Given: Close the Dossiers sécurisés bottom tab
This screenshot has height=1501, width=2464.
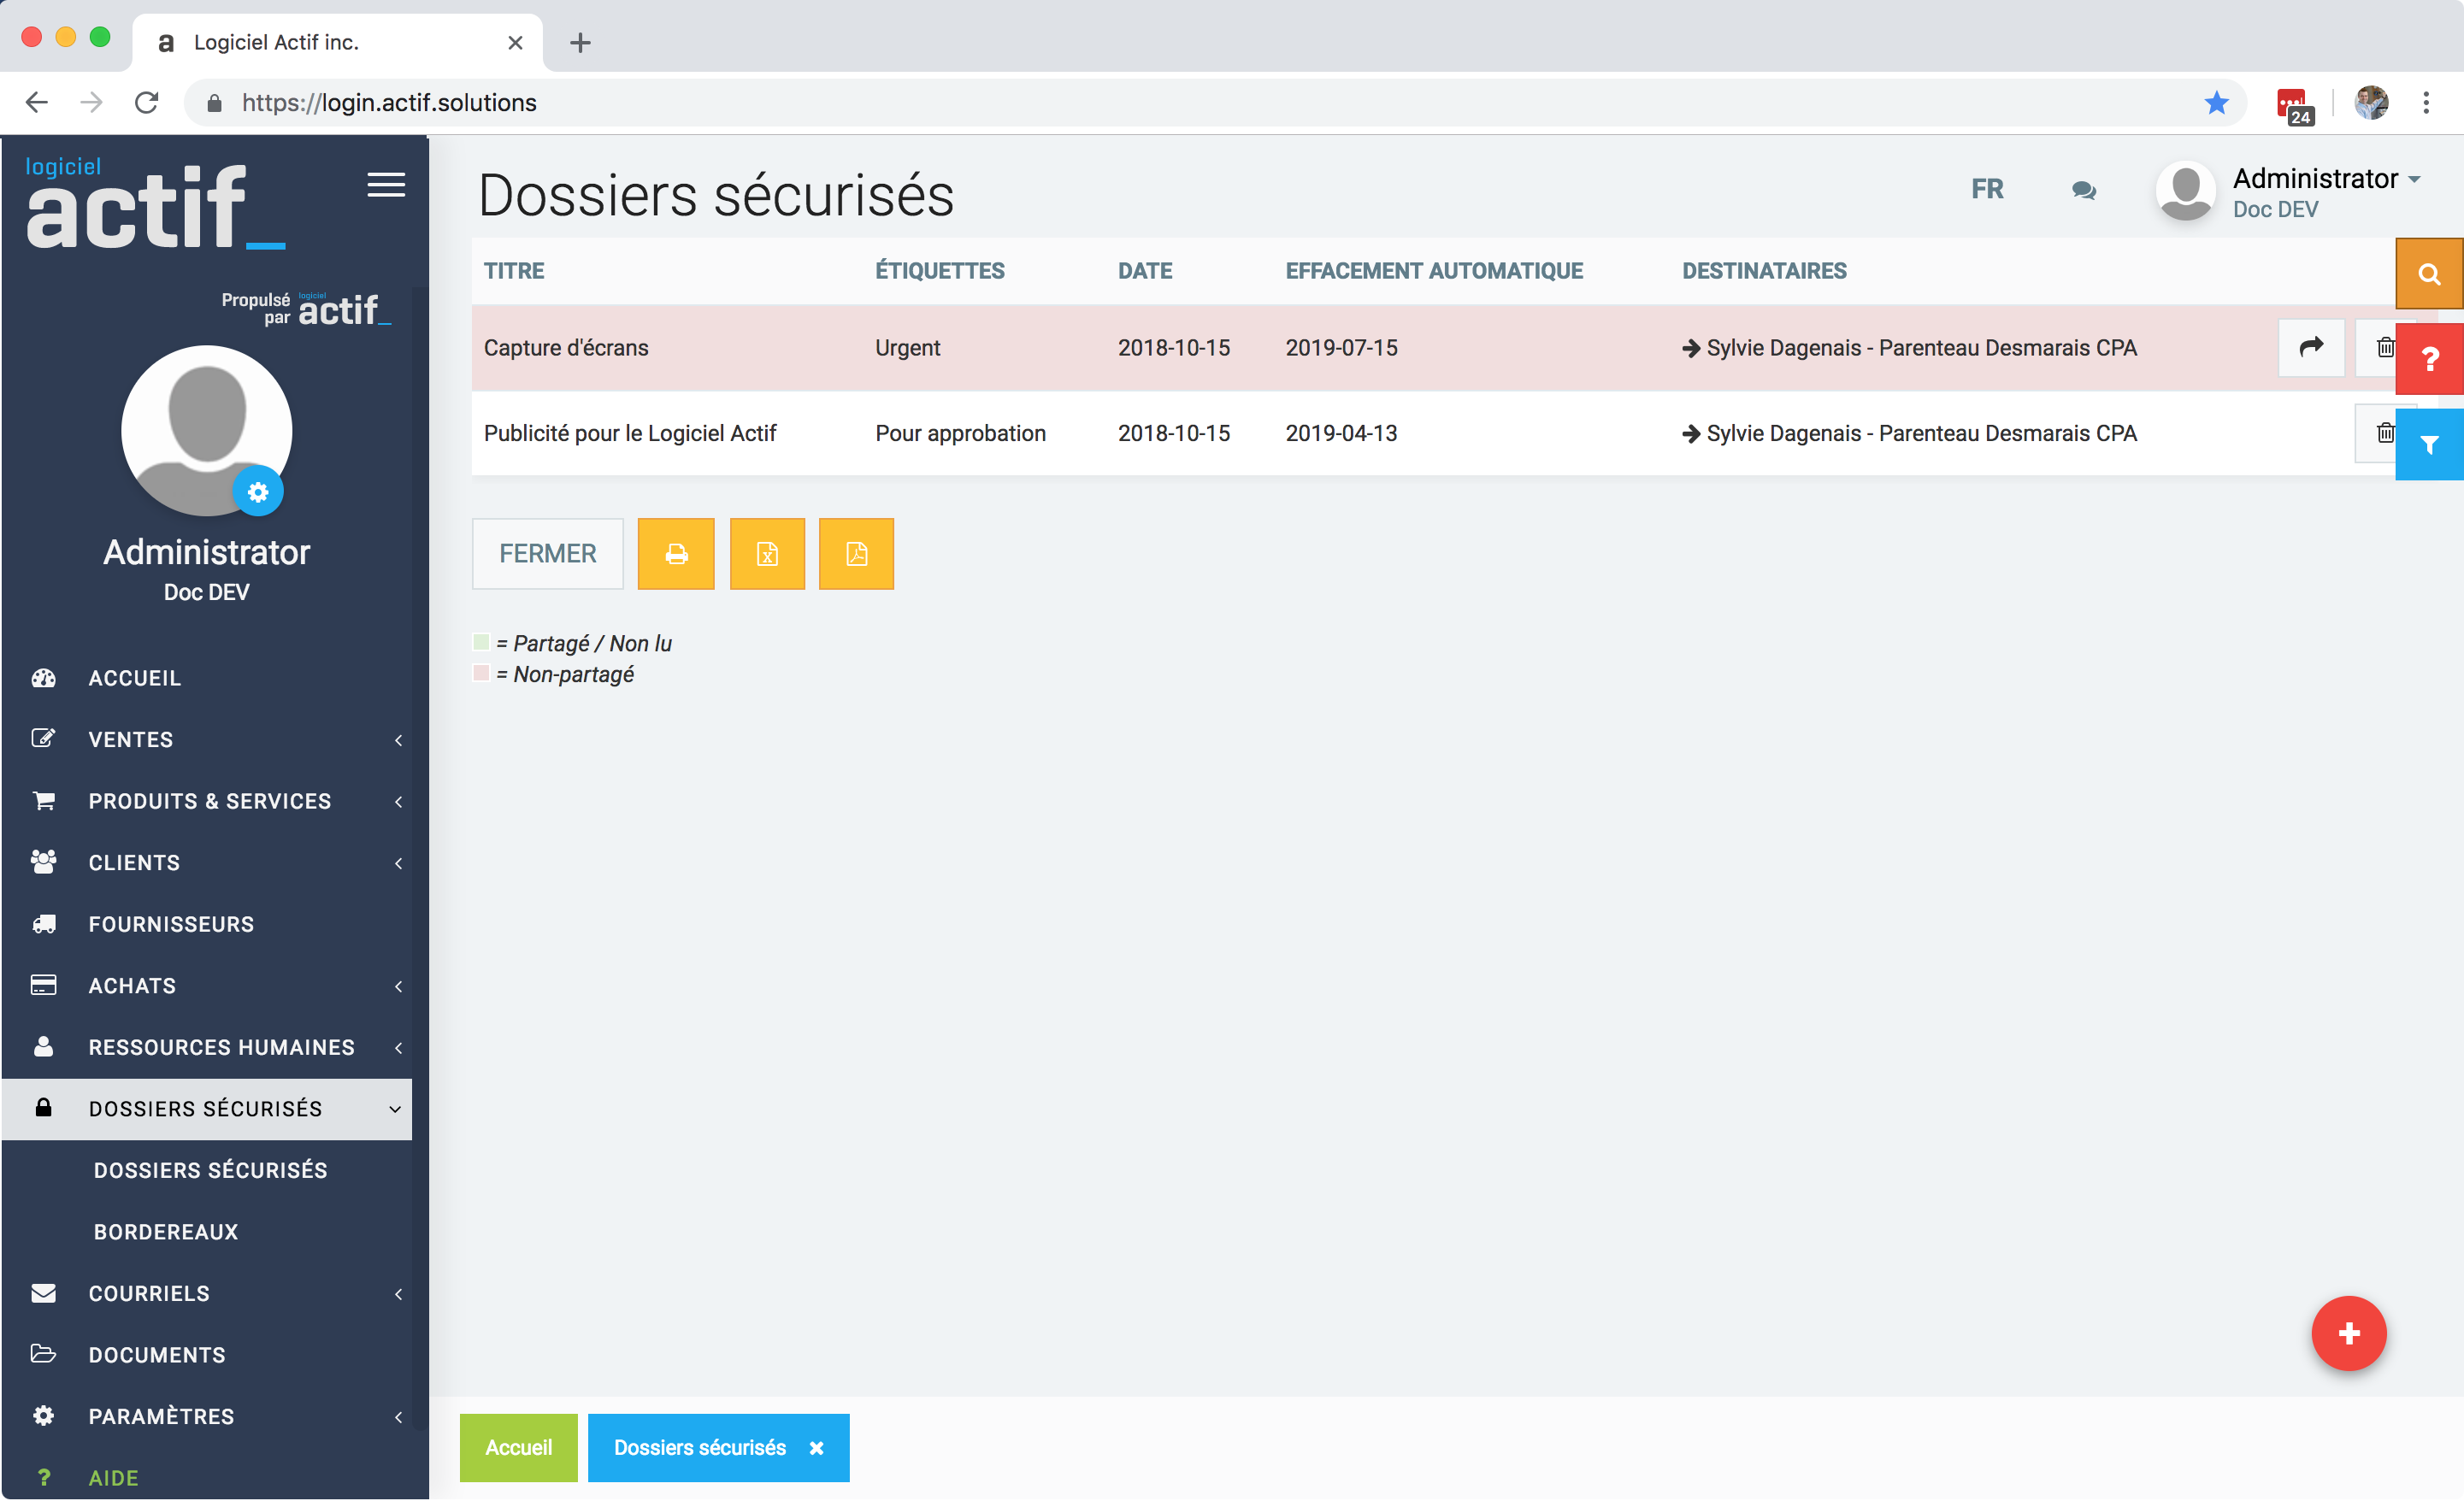Looking at the screenshot, I should coord(816,1448).
